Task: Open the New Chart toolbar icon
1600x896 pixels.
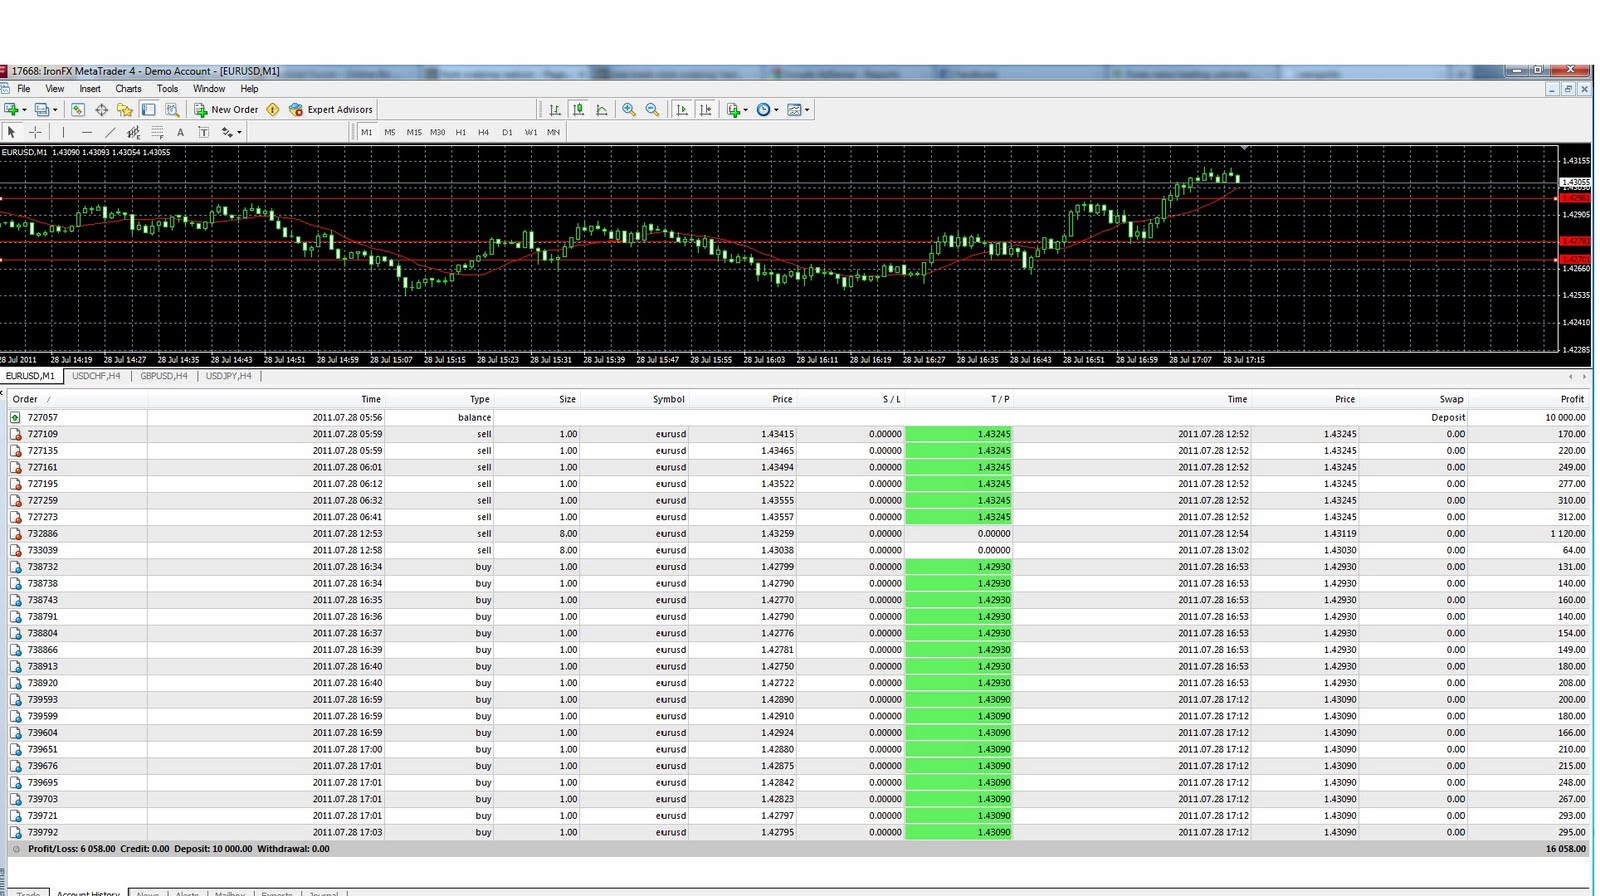Action: [x=13, y=110]
